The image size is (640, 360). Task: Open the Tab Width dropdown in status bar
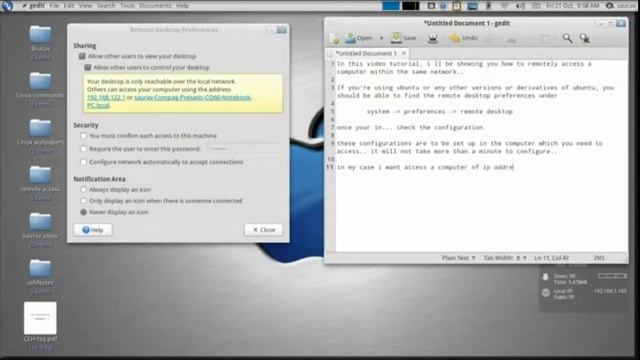505,258
